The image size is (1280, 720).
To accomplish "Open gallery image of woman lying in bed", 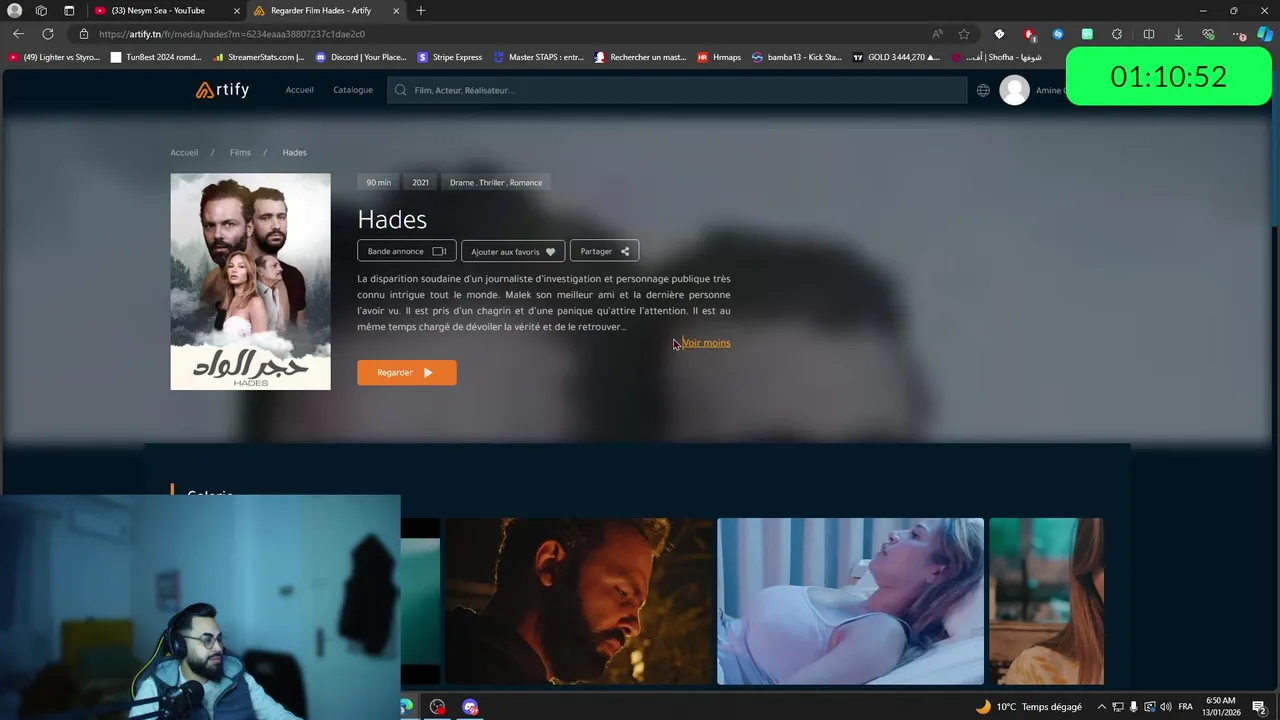I will point(850,601).
